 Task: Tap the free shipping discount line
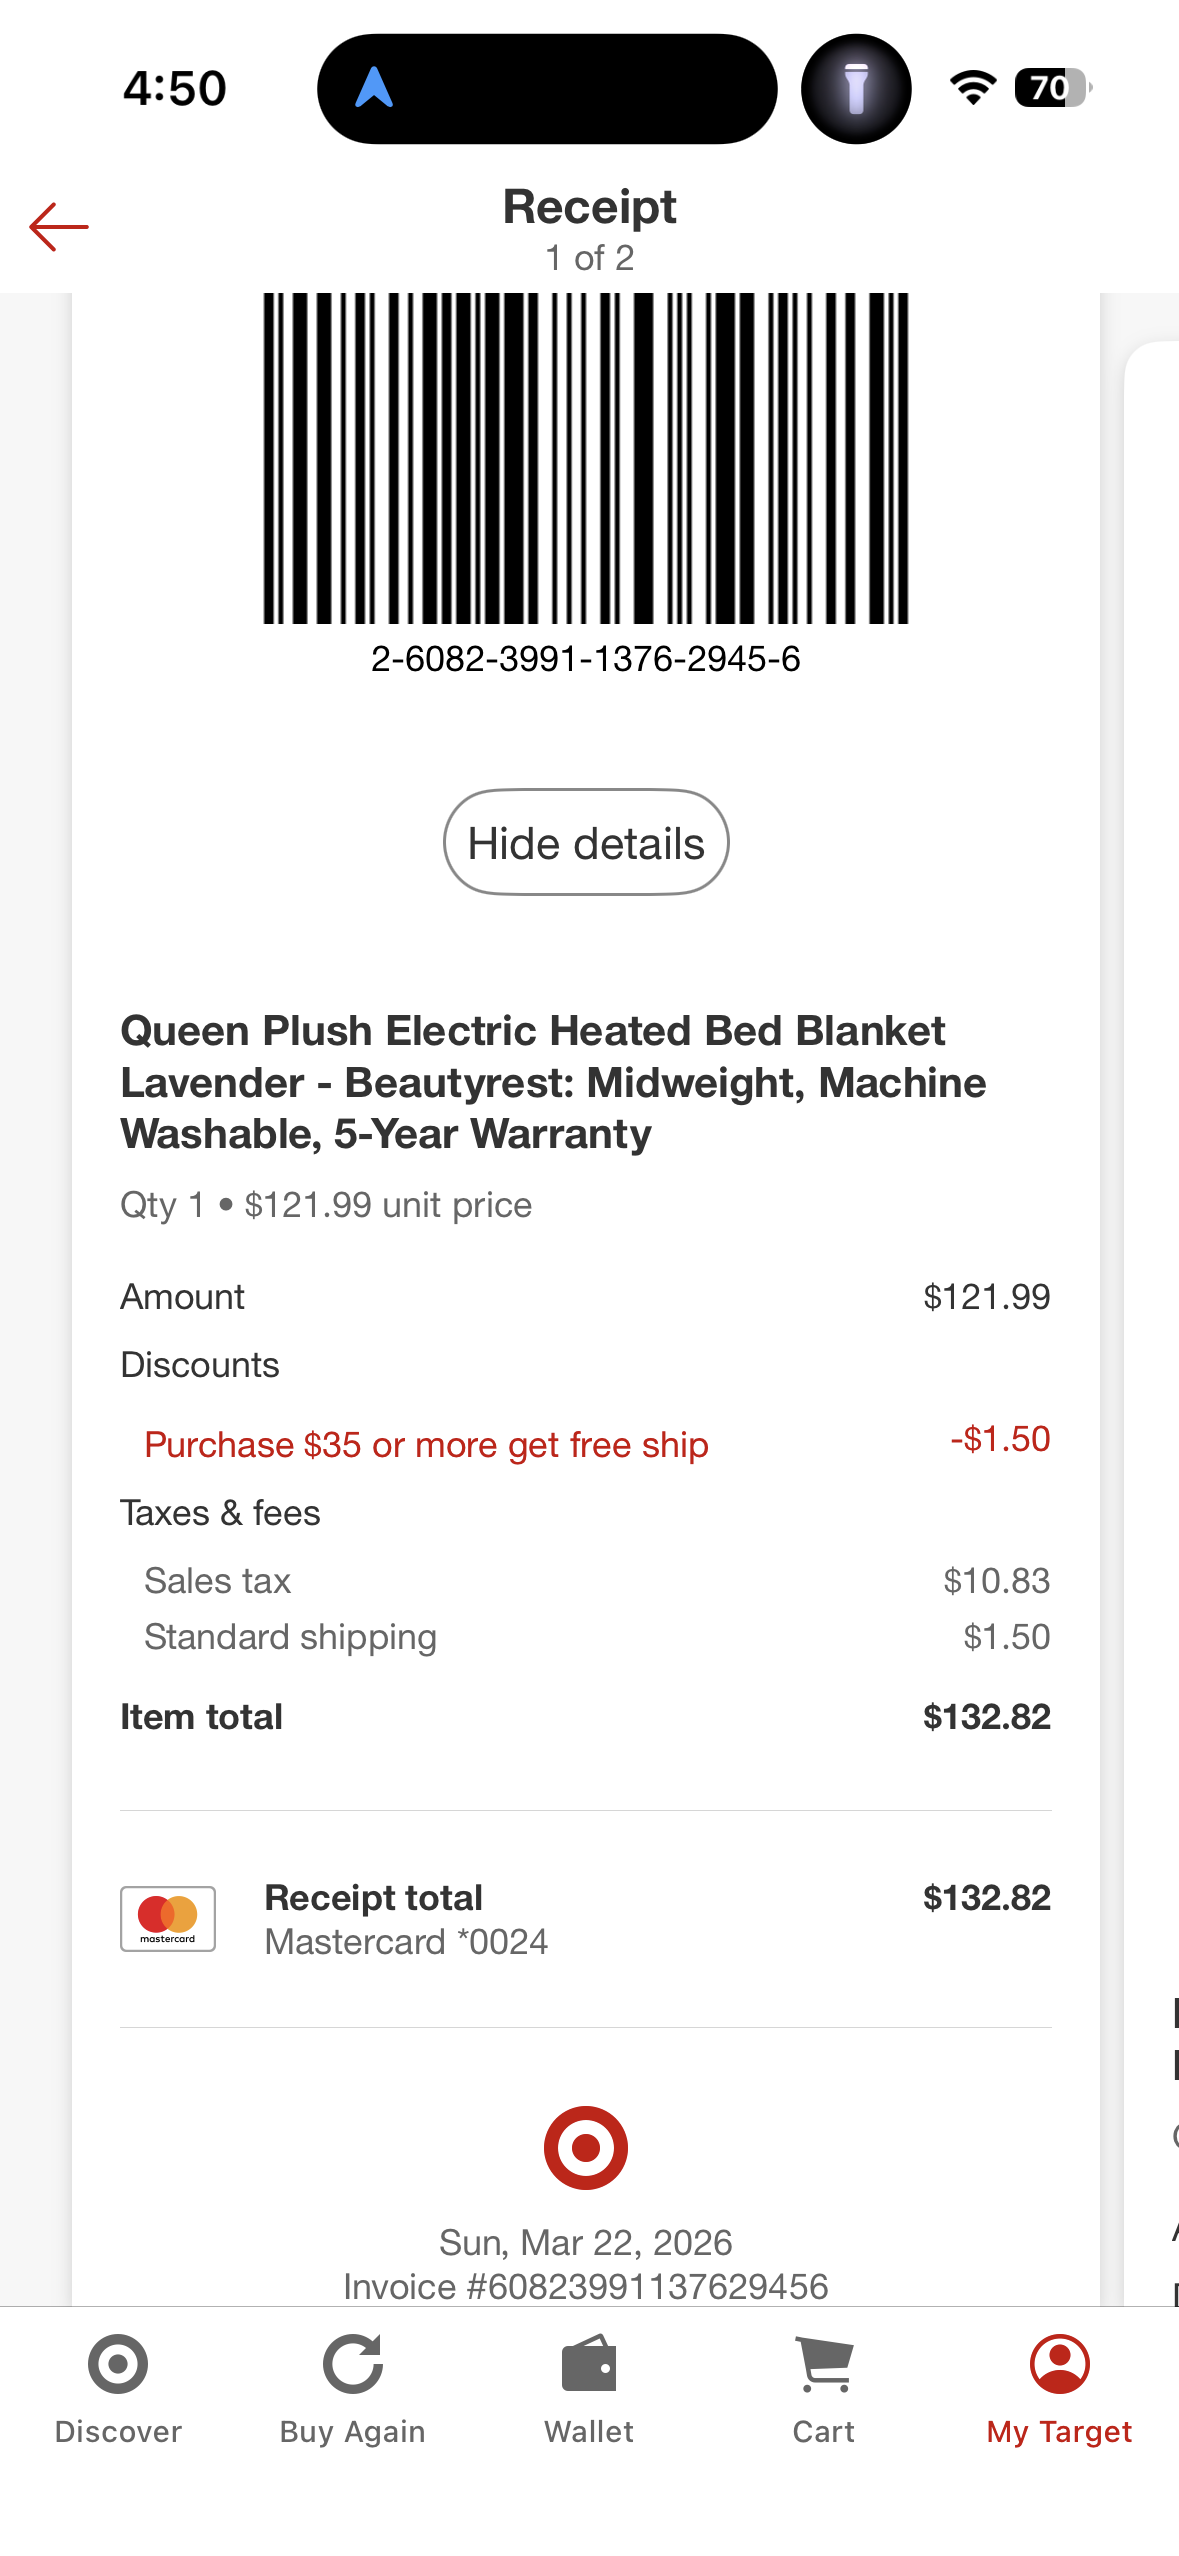click(597, 1444)
